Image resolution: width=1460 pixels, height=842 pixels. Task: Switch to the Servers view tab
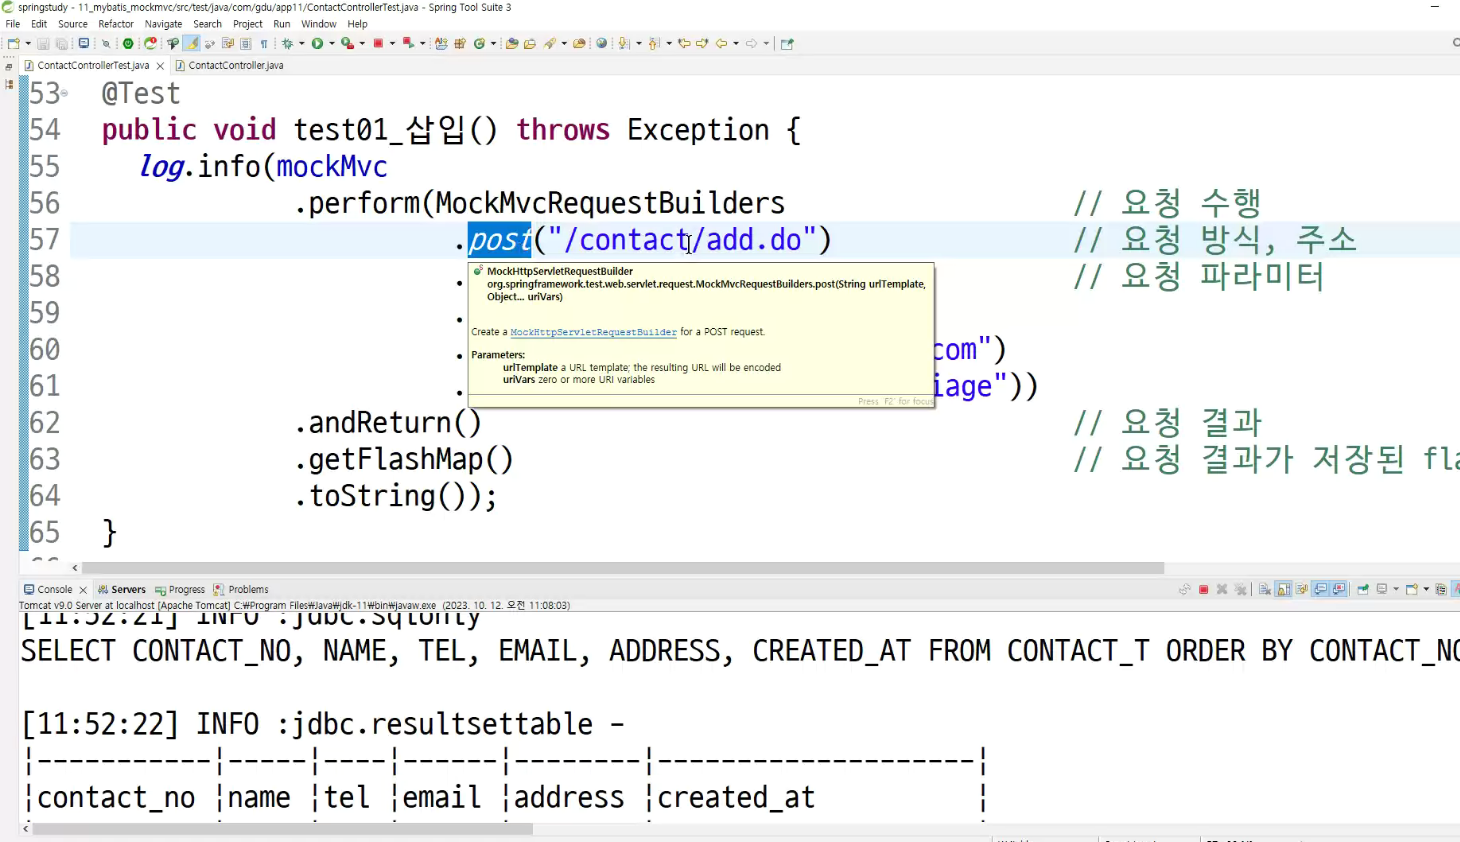(122, 590)
